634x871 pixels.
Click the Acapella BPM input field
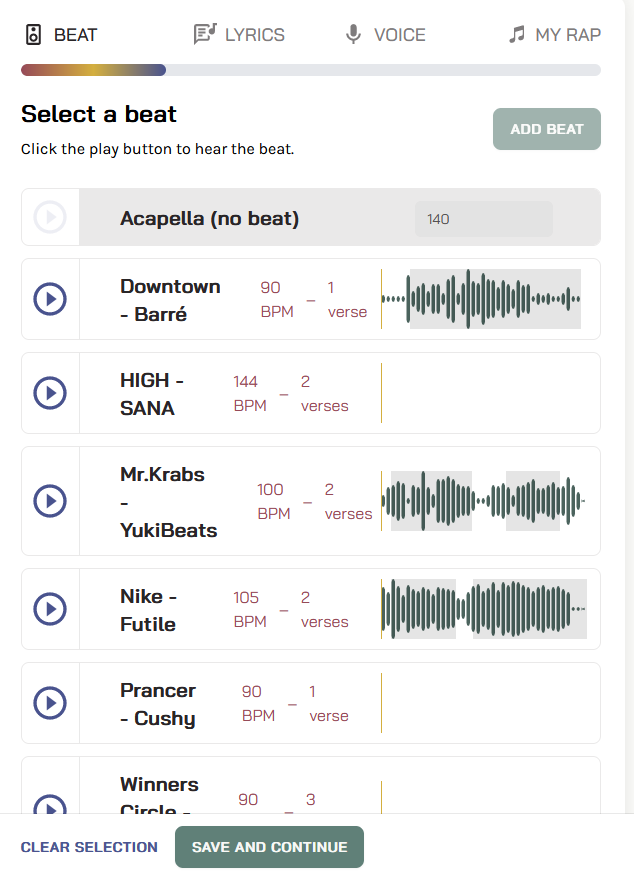tap(483, 219)
